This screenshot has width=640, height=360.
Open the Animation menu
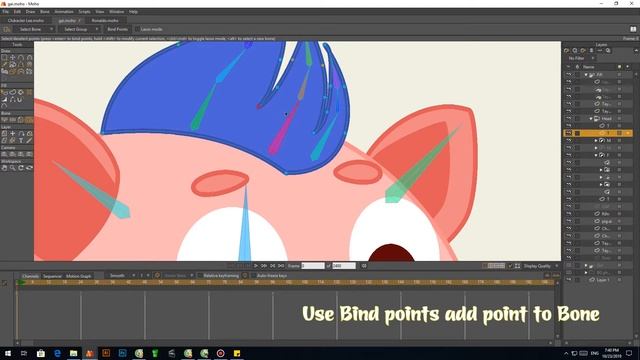[64, 12]
